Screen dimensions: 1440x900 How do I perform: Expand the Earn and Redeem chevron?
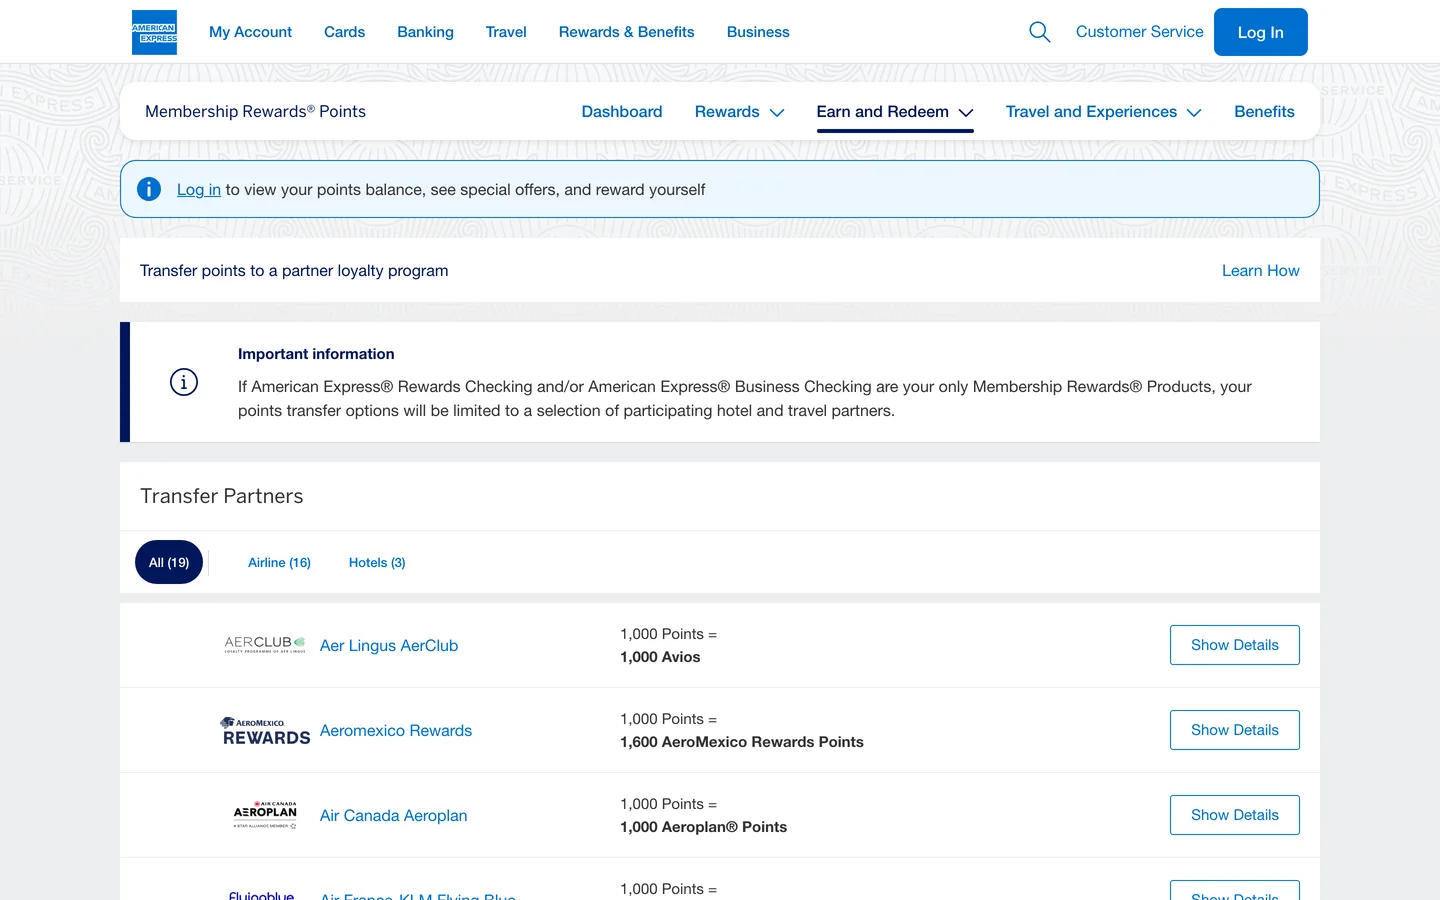tap(966, 113)
